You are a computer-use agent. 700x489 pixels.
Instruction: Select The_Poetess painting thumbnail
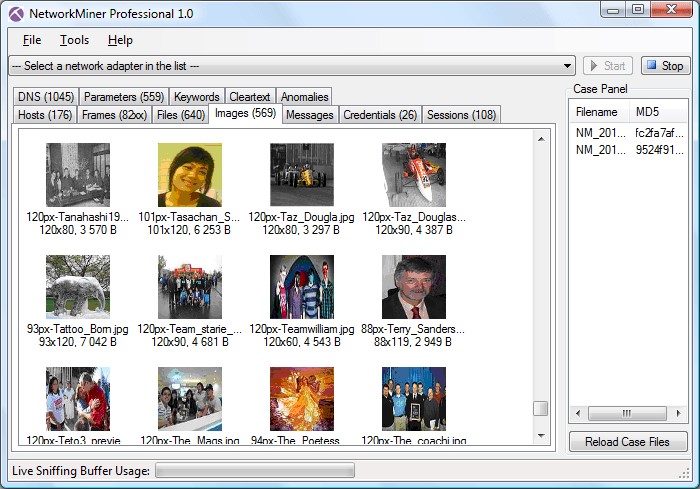(301, 398)
